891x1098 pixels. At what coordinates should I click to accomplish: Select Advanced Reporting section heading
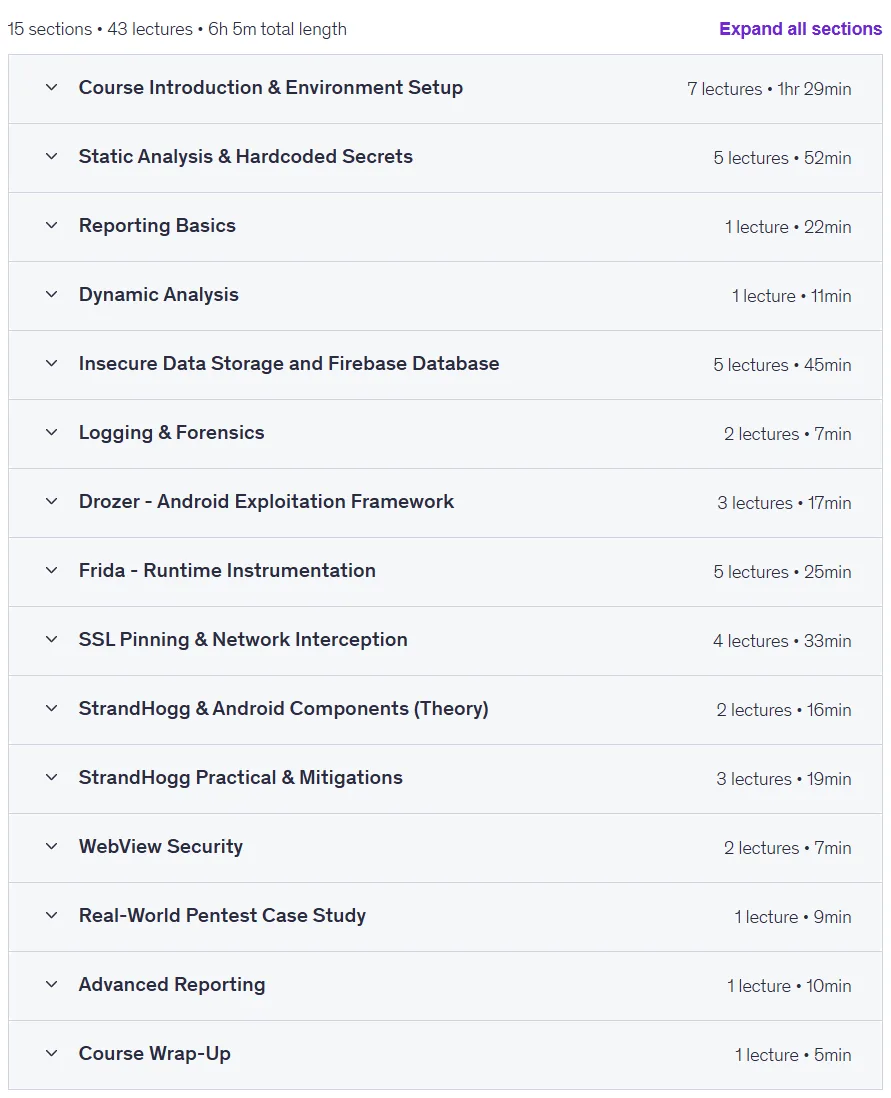(172, 985)
